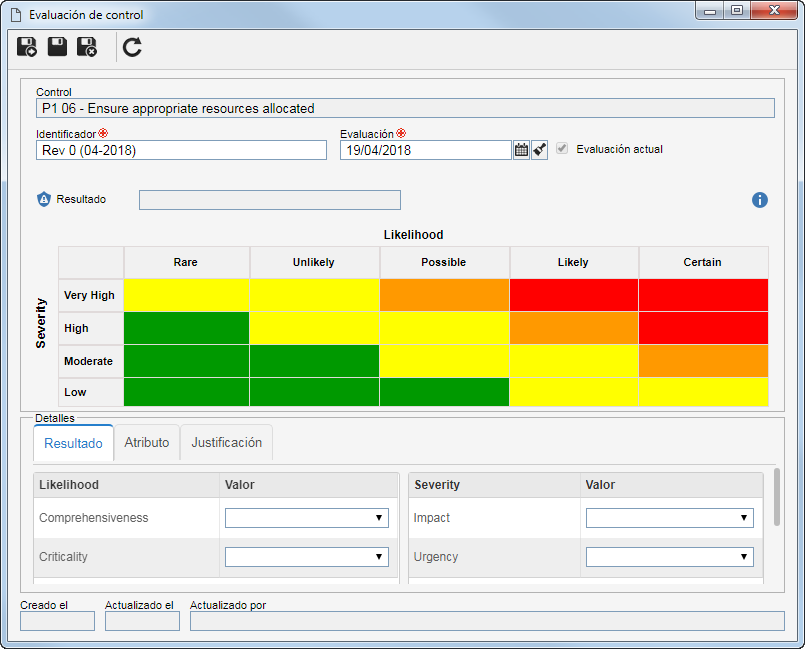Click the Rare column header

(x=186, y=262)
